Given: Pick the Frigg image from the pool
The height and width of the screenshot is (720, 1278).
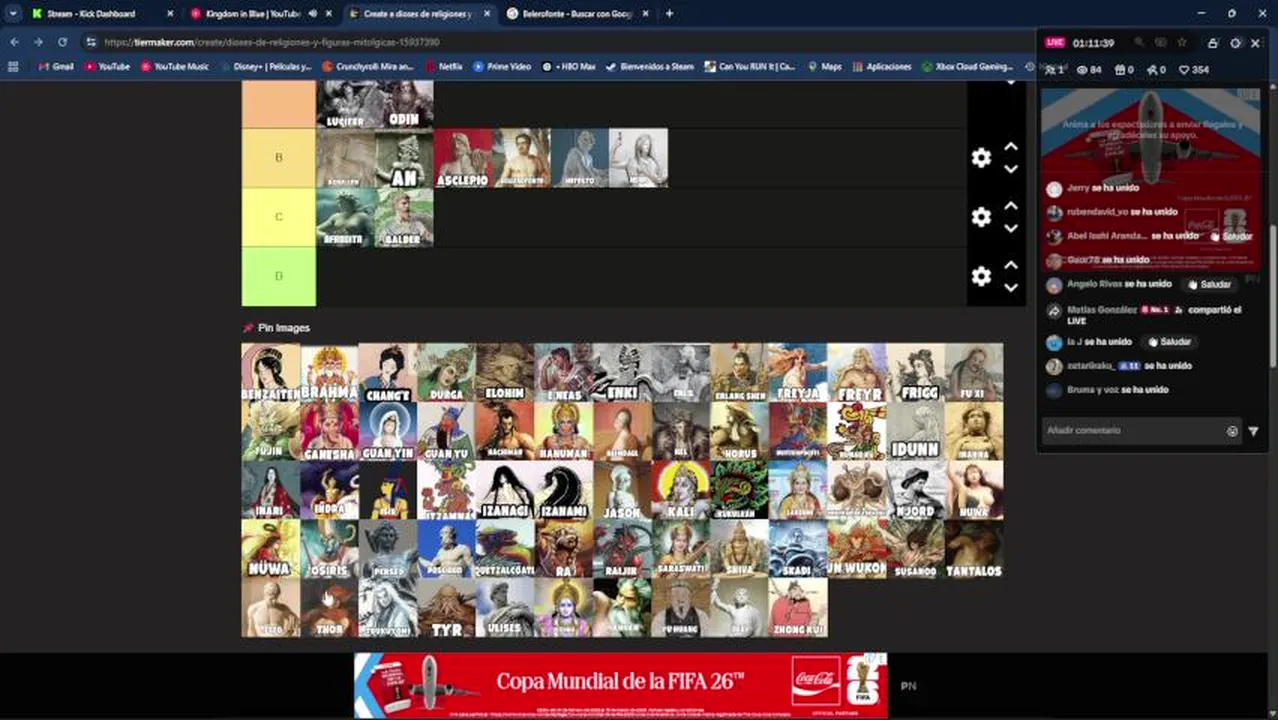Looking at the screenshot, I should pyautogui.click(x=915, y=373).
